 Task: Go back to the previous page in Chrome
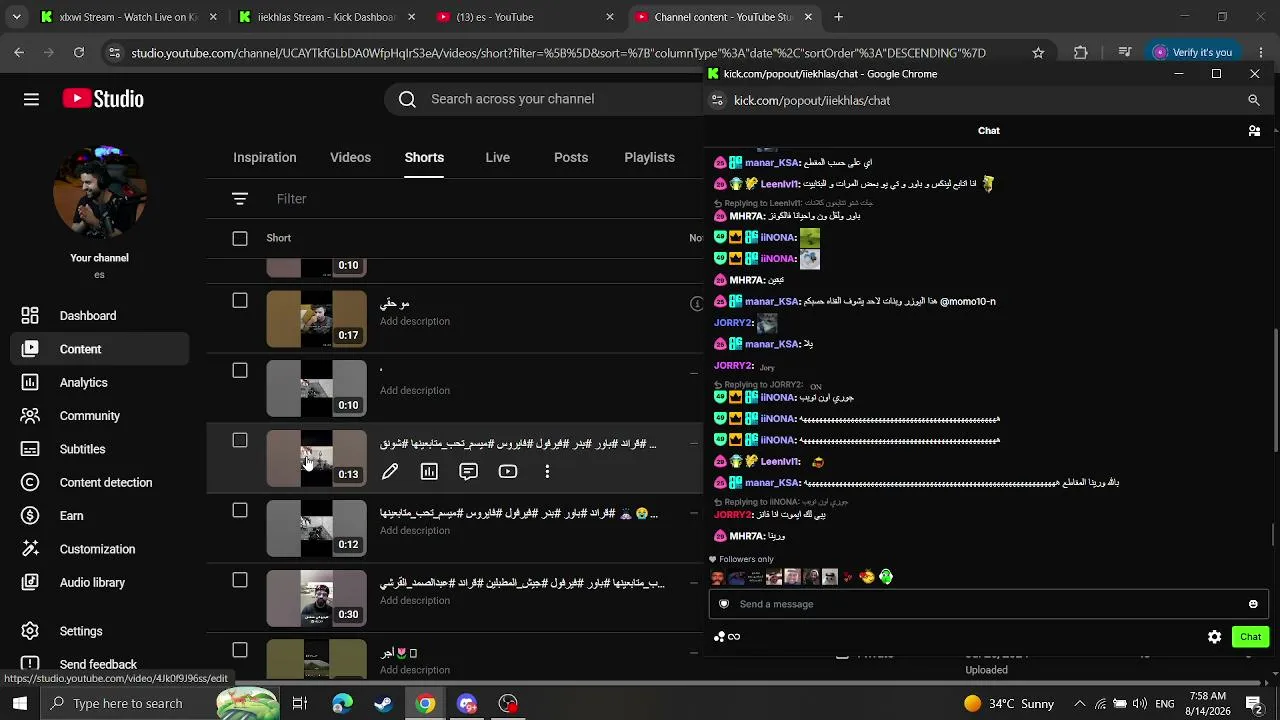(x=19, y=53)
